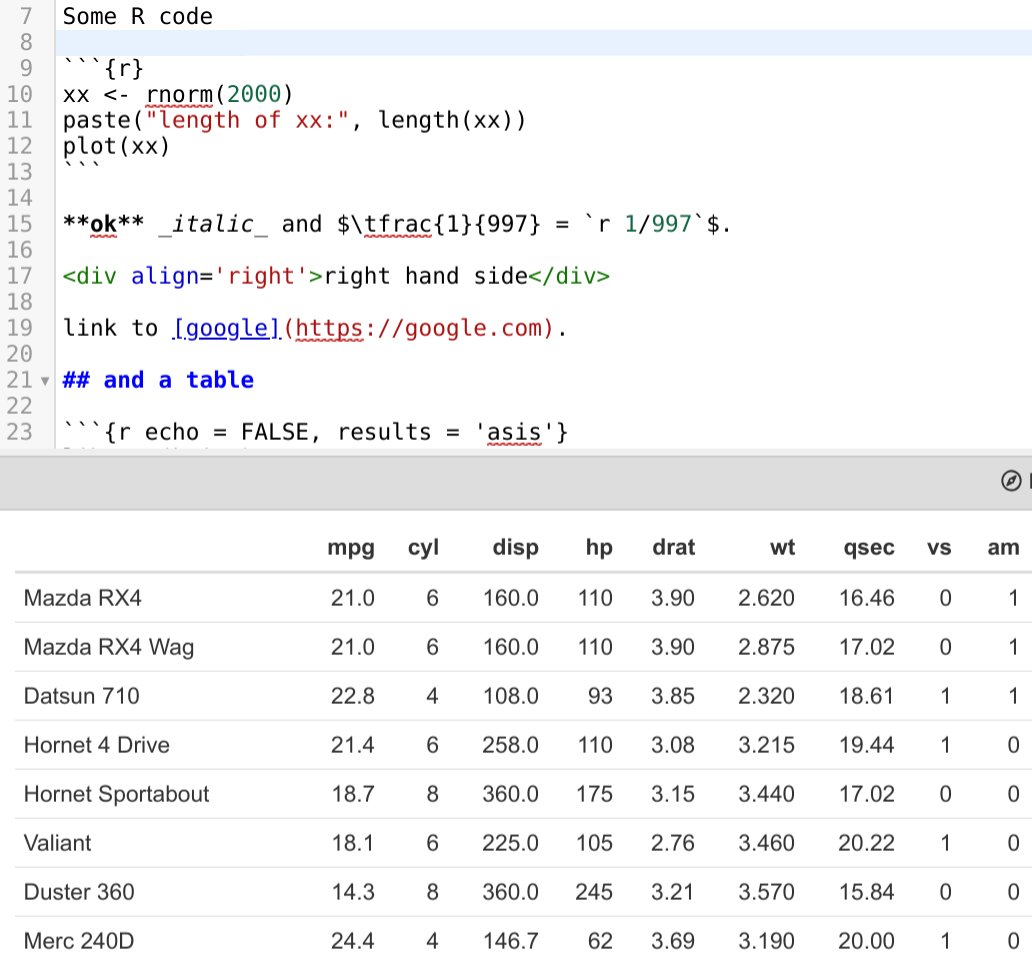Viewport: 1032px width, 958px height.
Task: Click the 2.76 drat value for Valiant
Action: point(673,843)
